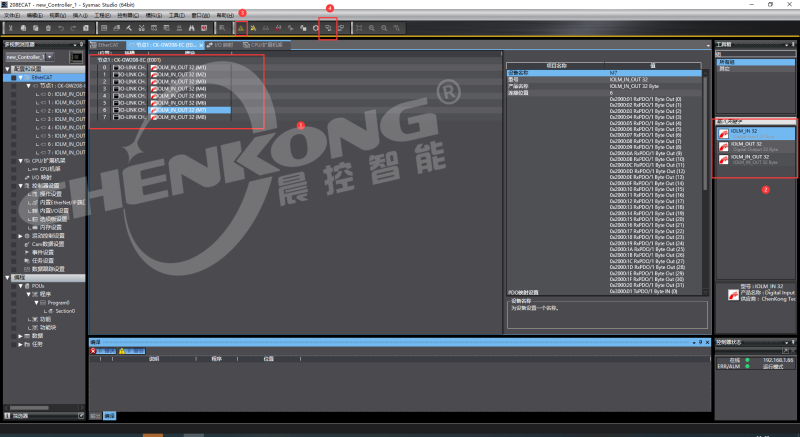Switch to the CPU/Expansion Racks tab
800x437 pixels.
pyautogui.click(x=264, y=45)
